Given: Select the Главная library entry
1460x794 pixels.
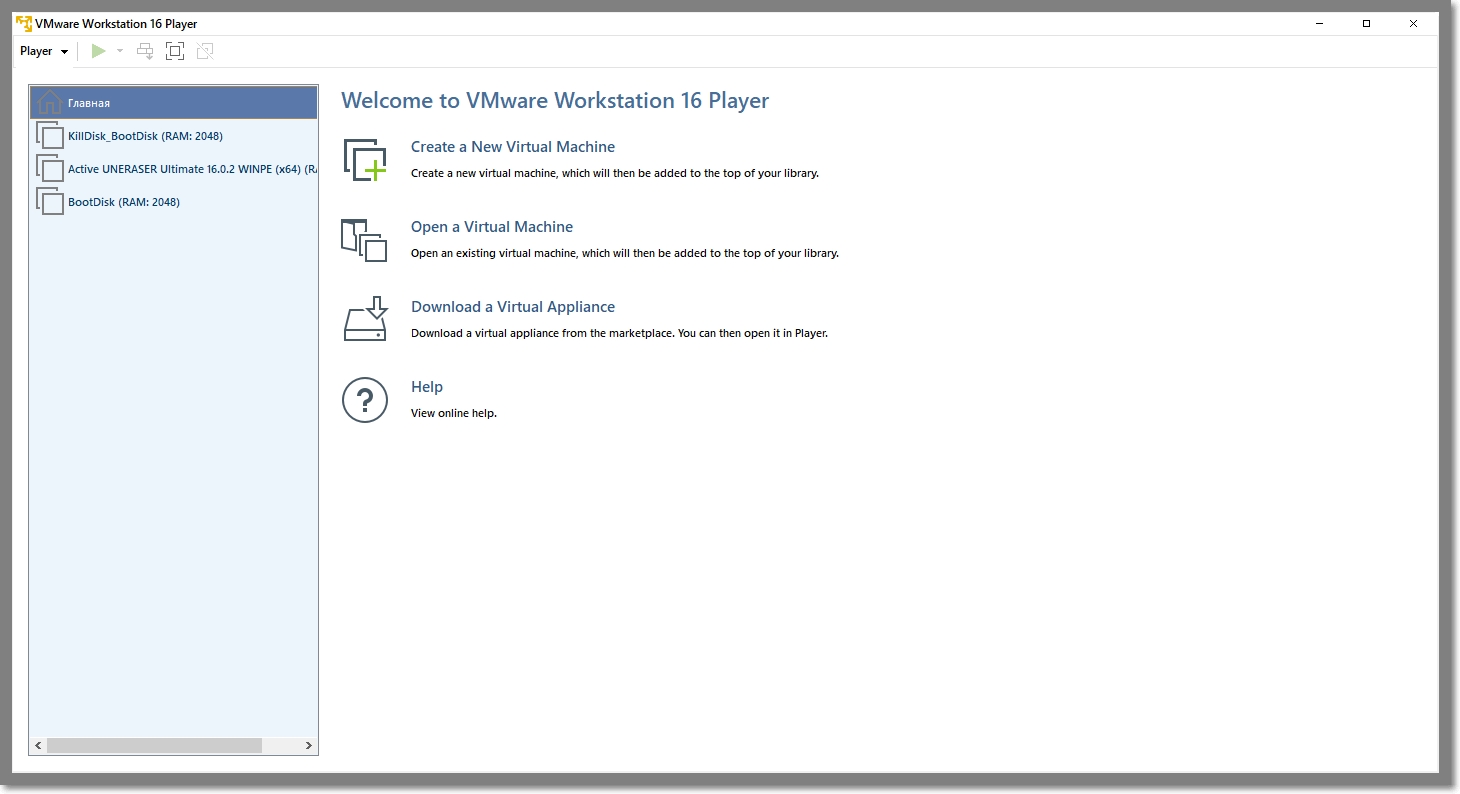Looking at the screenshot, I should click(x=89, y=103).
